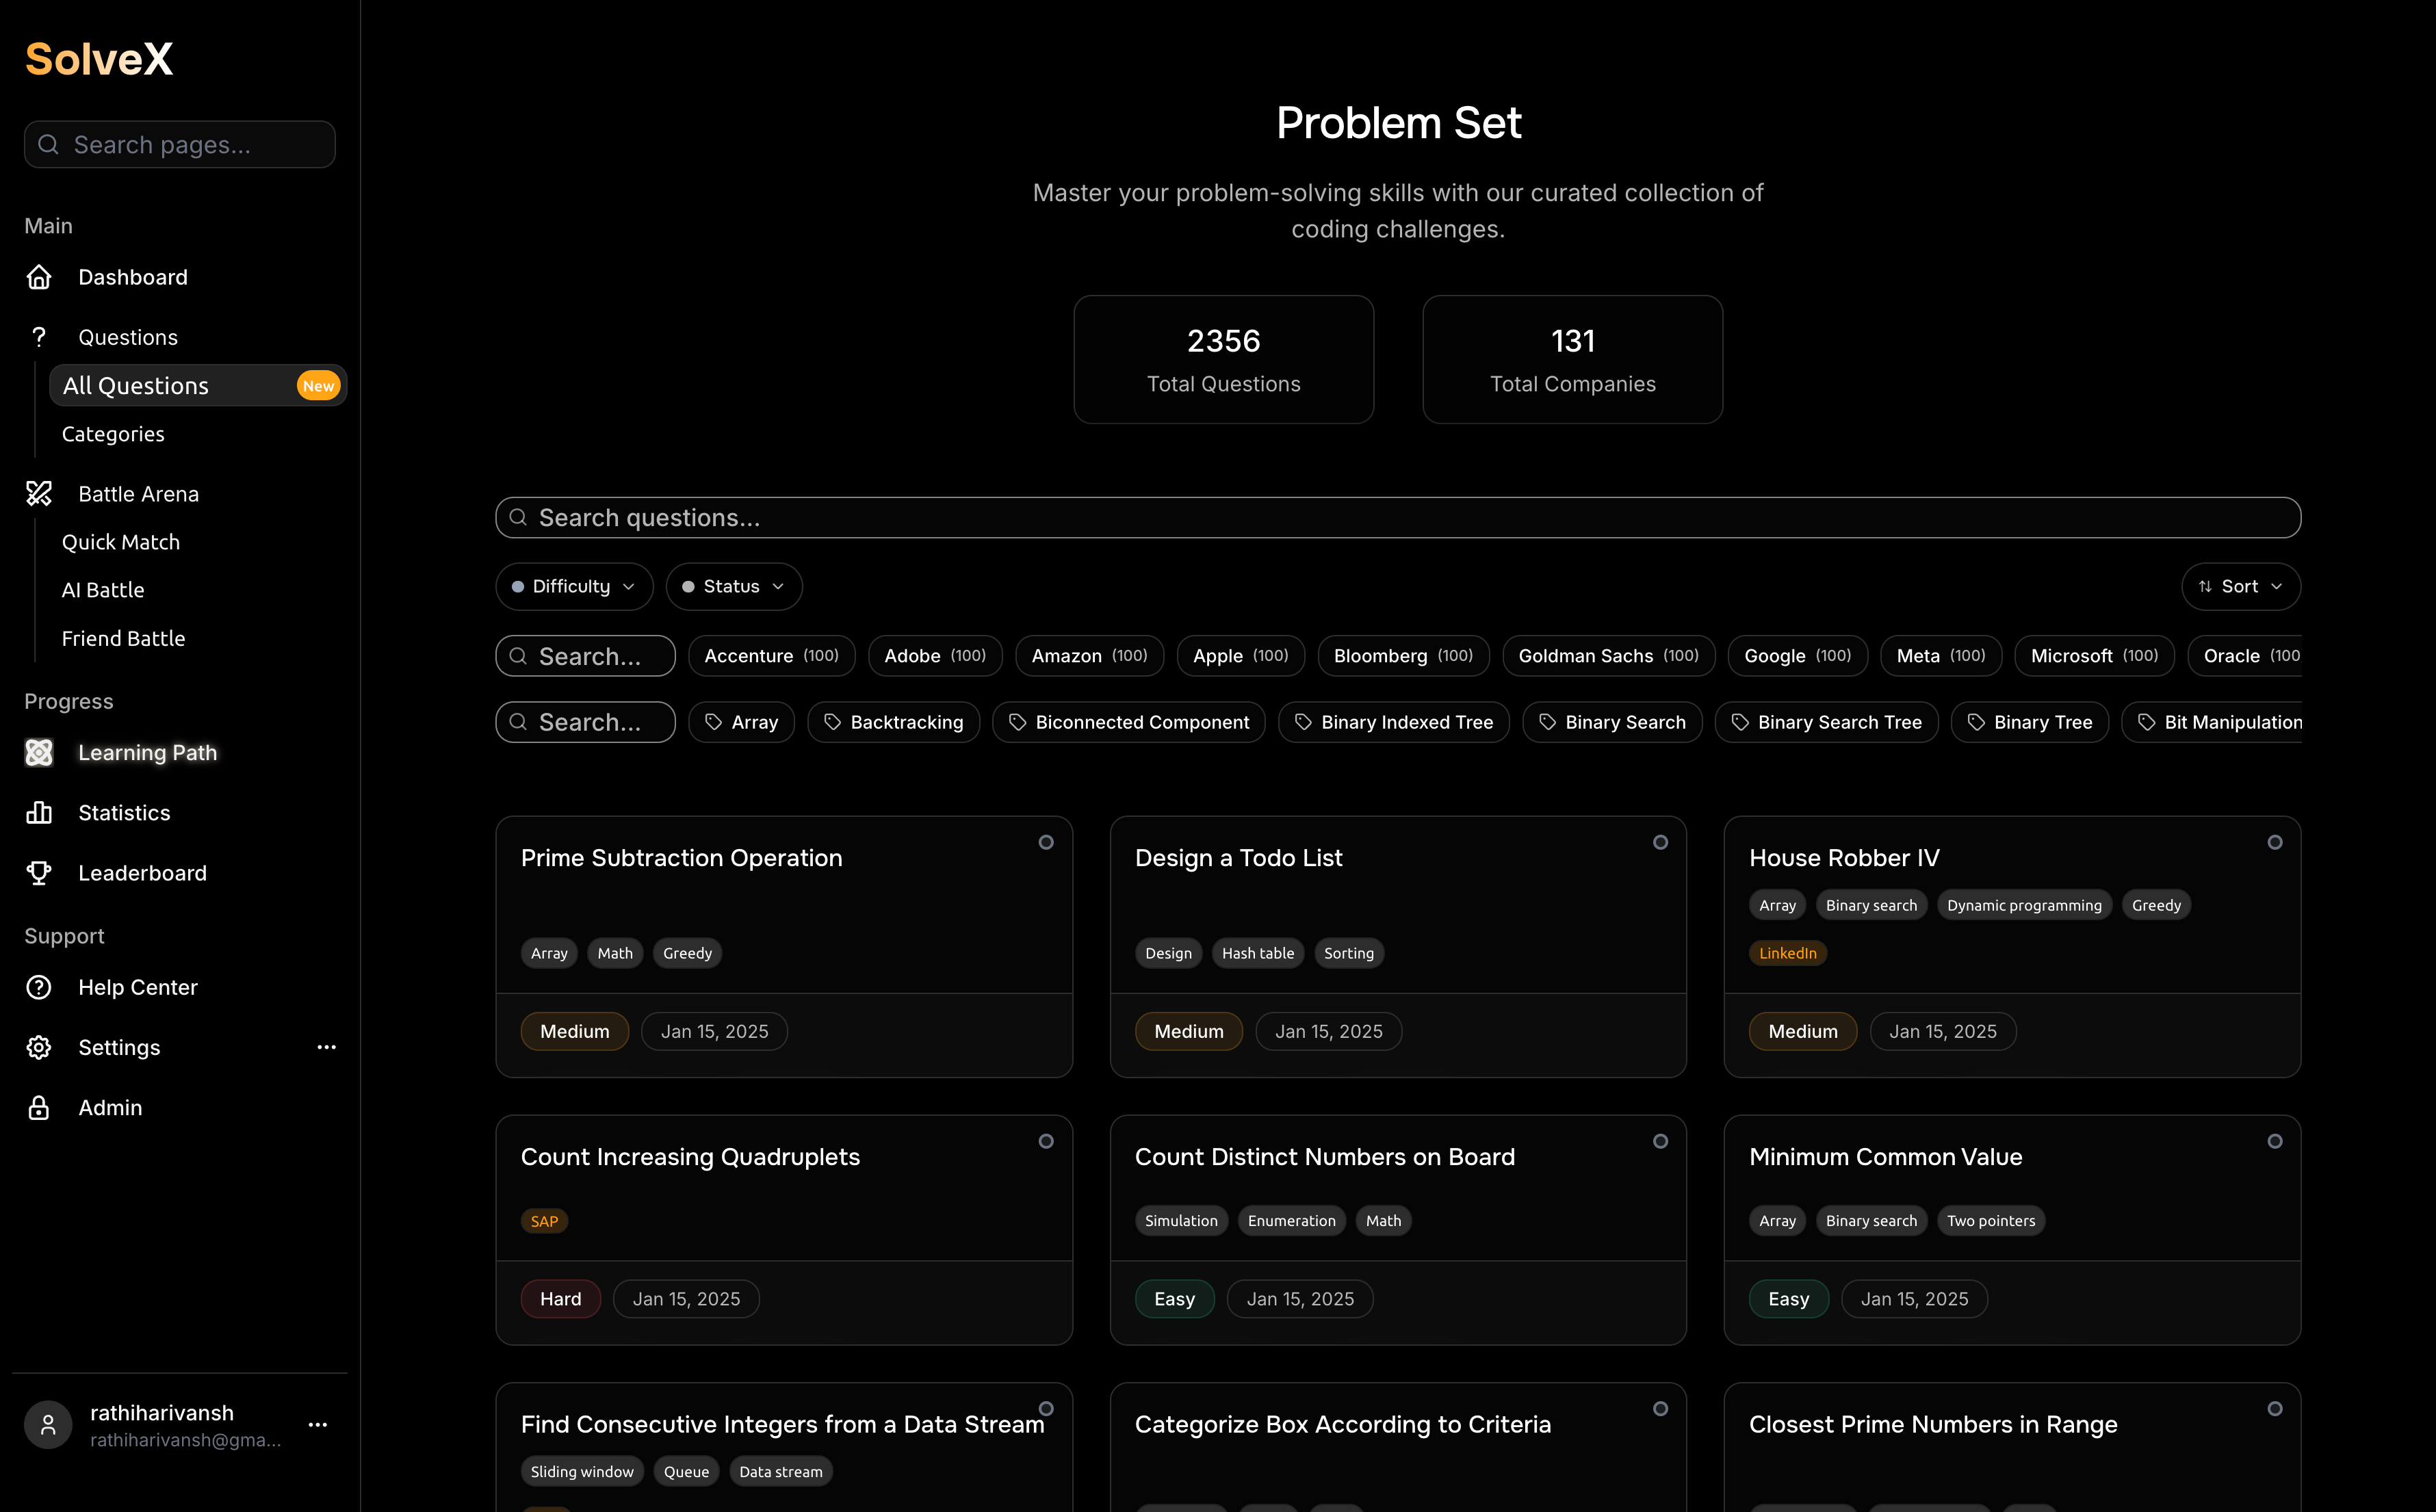Image resolution: width=2436 pixels, height=1512 pixels.
Task: Click the Admin lock icon
Action: click(39, 1107)
